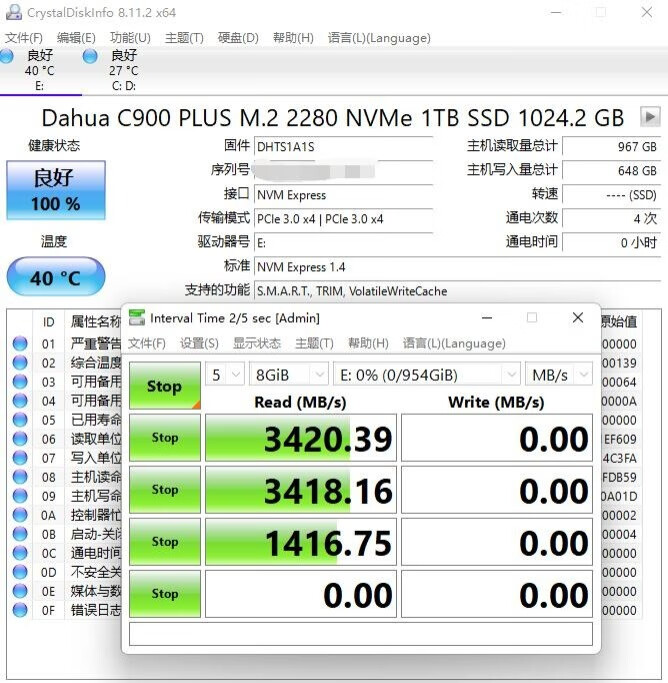The width and height of the screenshot is (668, 683).
Task: Open 功能(U) menu in CrystalDiskInfo
Action: pyautogui.click(x=130, y=38)
